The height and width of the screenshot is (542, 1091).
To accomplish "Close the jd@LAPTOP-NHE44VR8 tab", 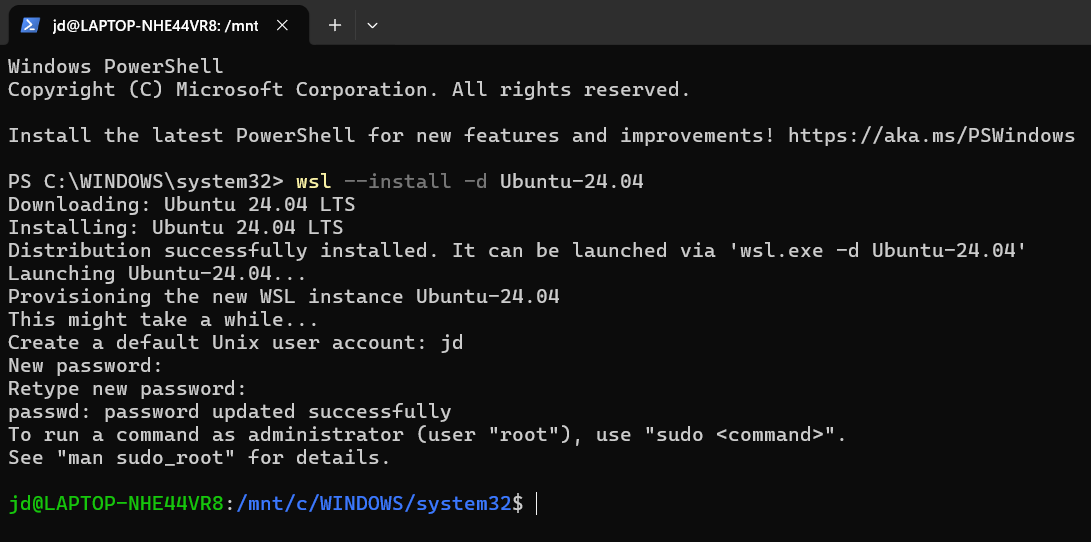I will click(282, 25).
